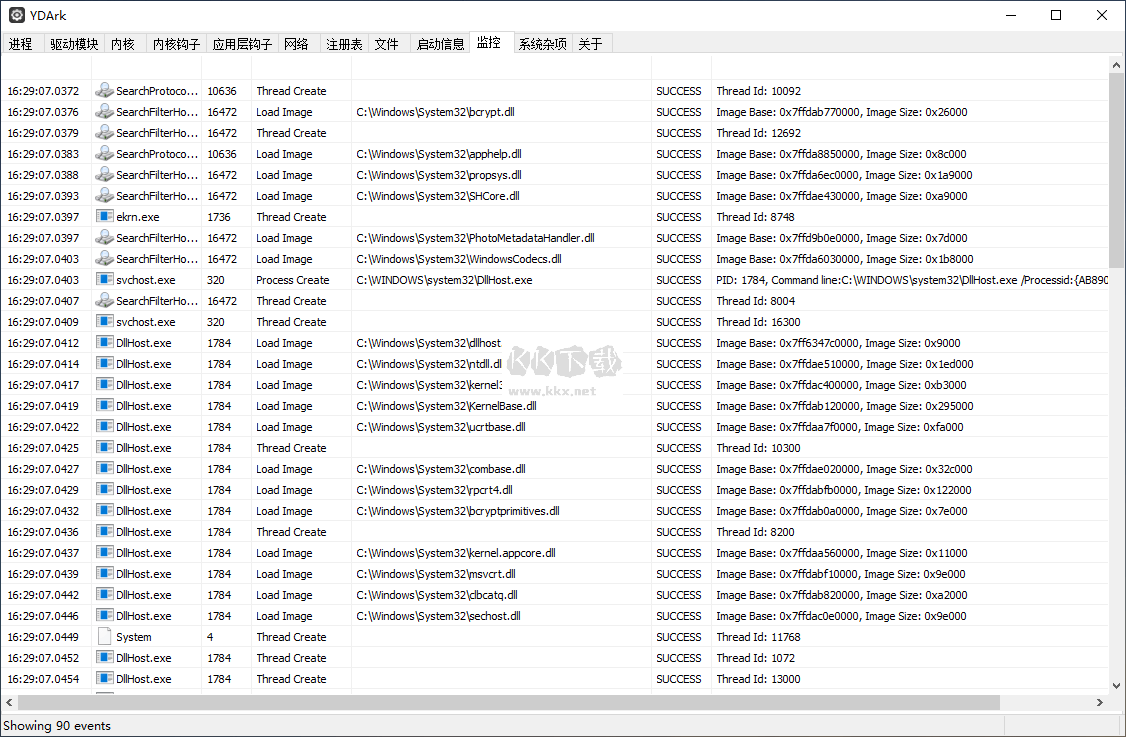Click the SearchFilterHost icon on the bcrypt.dll row
1126x737 pixels.
pyautogui.click(x=104, y=112)
